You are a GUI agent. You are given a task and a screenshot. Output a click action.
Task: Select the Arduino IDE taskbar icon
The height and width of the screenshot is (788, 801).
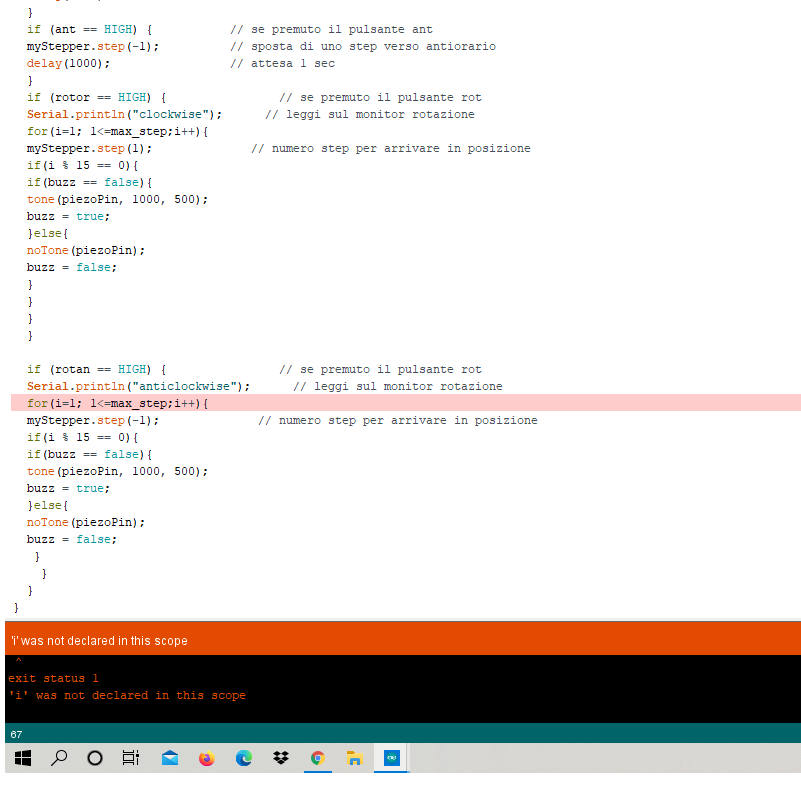[392, 758]
